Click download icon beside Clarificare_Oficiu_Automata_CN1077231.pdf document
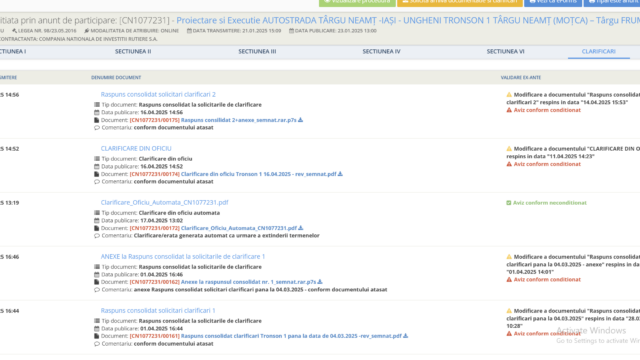This screenshot has height=360, width=640. (x=300, y=228)
